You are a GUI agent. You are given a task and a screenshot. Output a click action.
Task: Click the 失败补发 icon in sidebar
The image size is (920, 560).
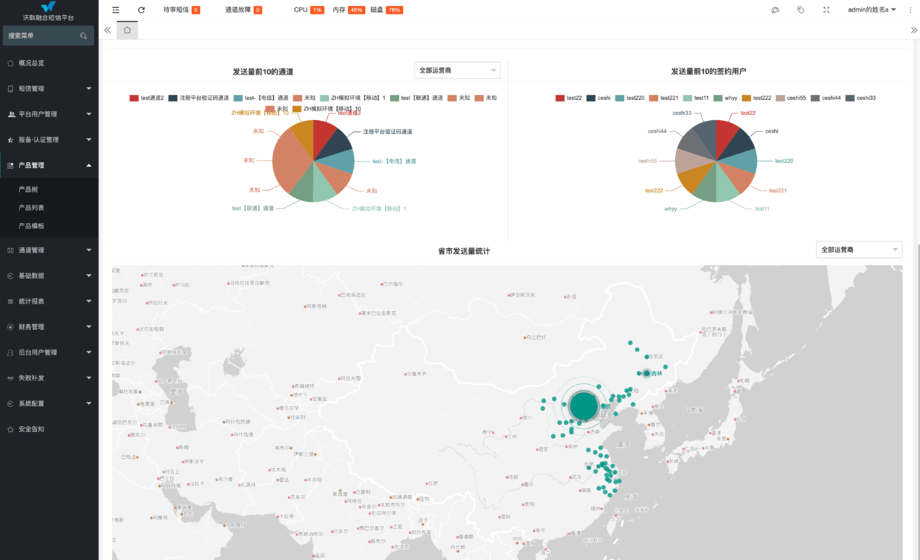[x=11, y=378]
